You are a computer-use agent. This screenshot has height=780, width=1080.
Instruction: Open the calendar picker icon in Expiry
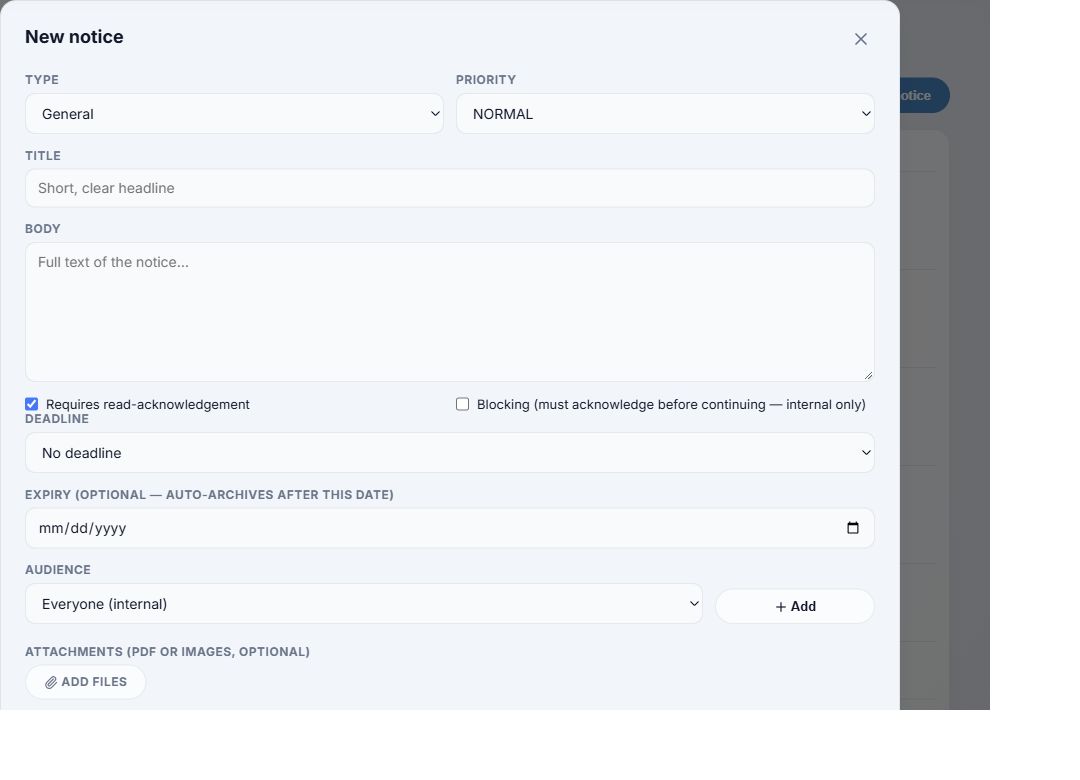tap(853, 528)
